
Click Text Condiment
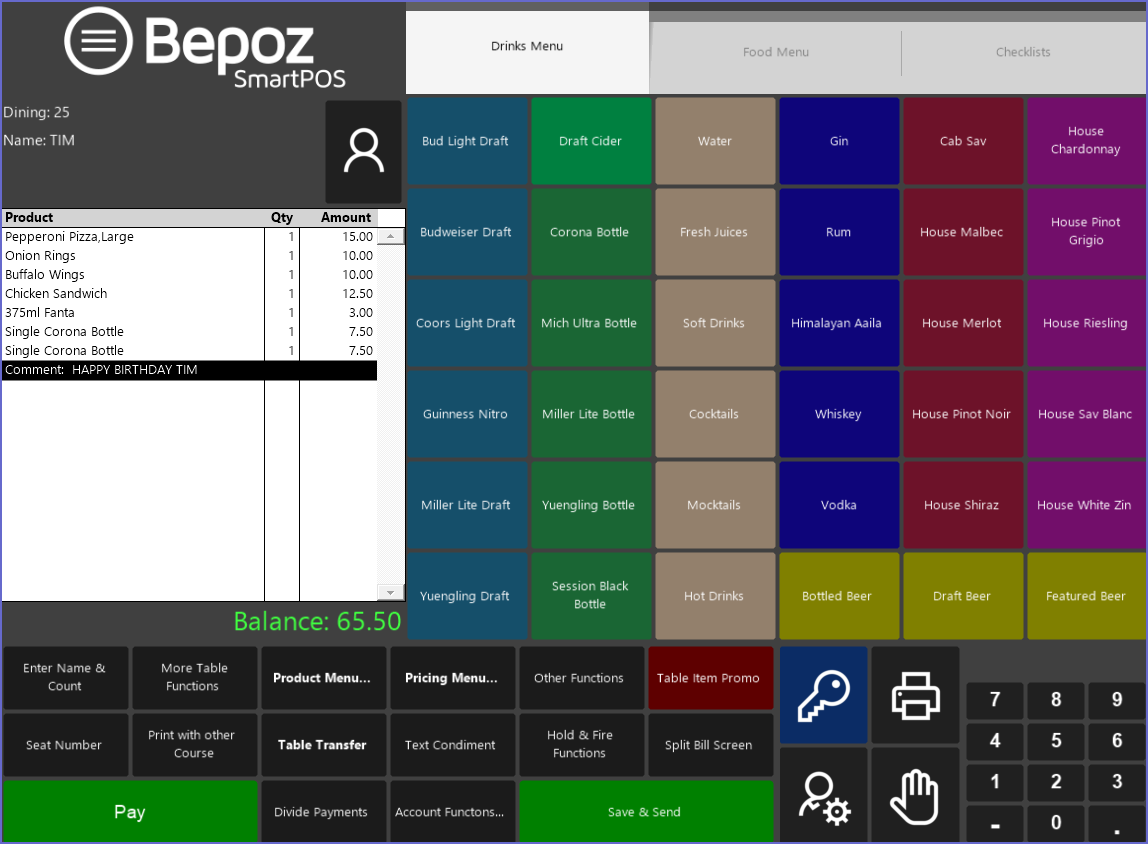[451, 744]
